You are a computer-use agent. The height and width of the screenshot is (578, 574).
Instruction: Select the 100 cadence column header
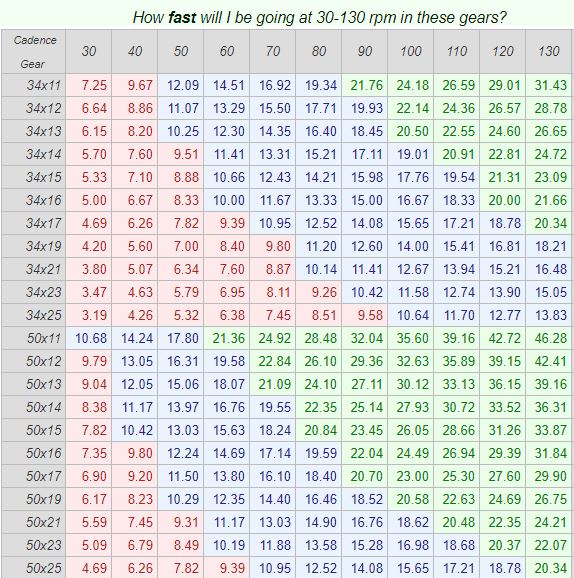click(x=411, y=51)
